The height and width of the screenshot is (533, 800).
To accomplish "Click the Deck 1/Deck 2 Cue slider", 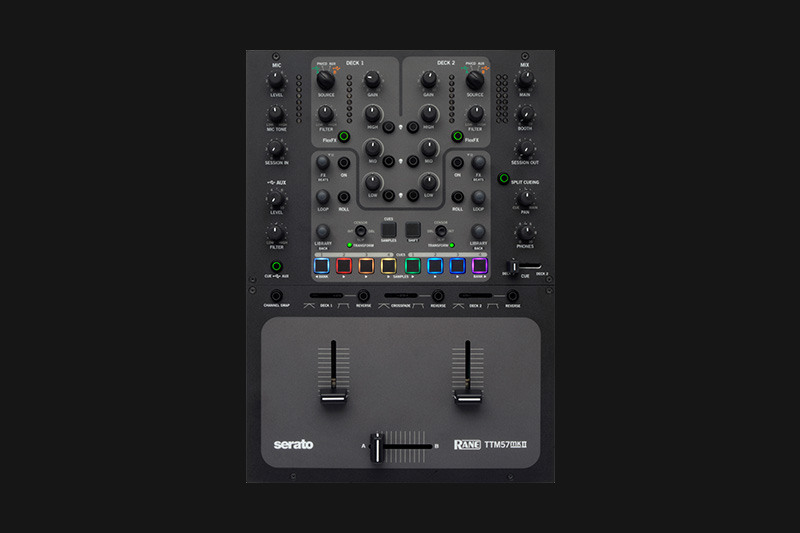I will (x=513, y=267).
